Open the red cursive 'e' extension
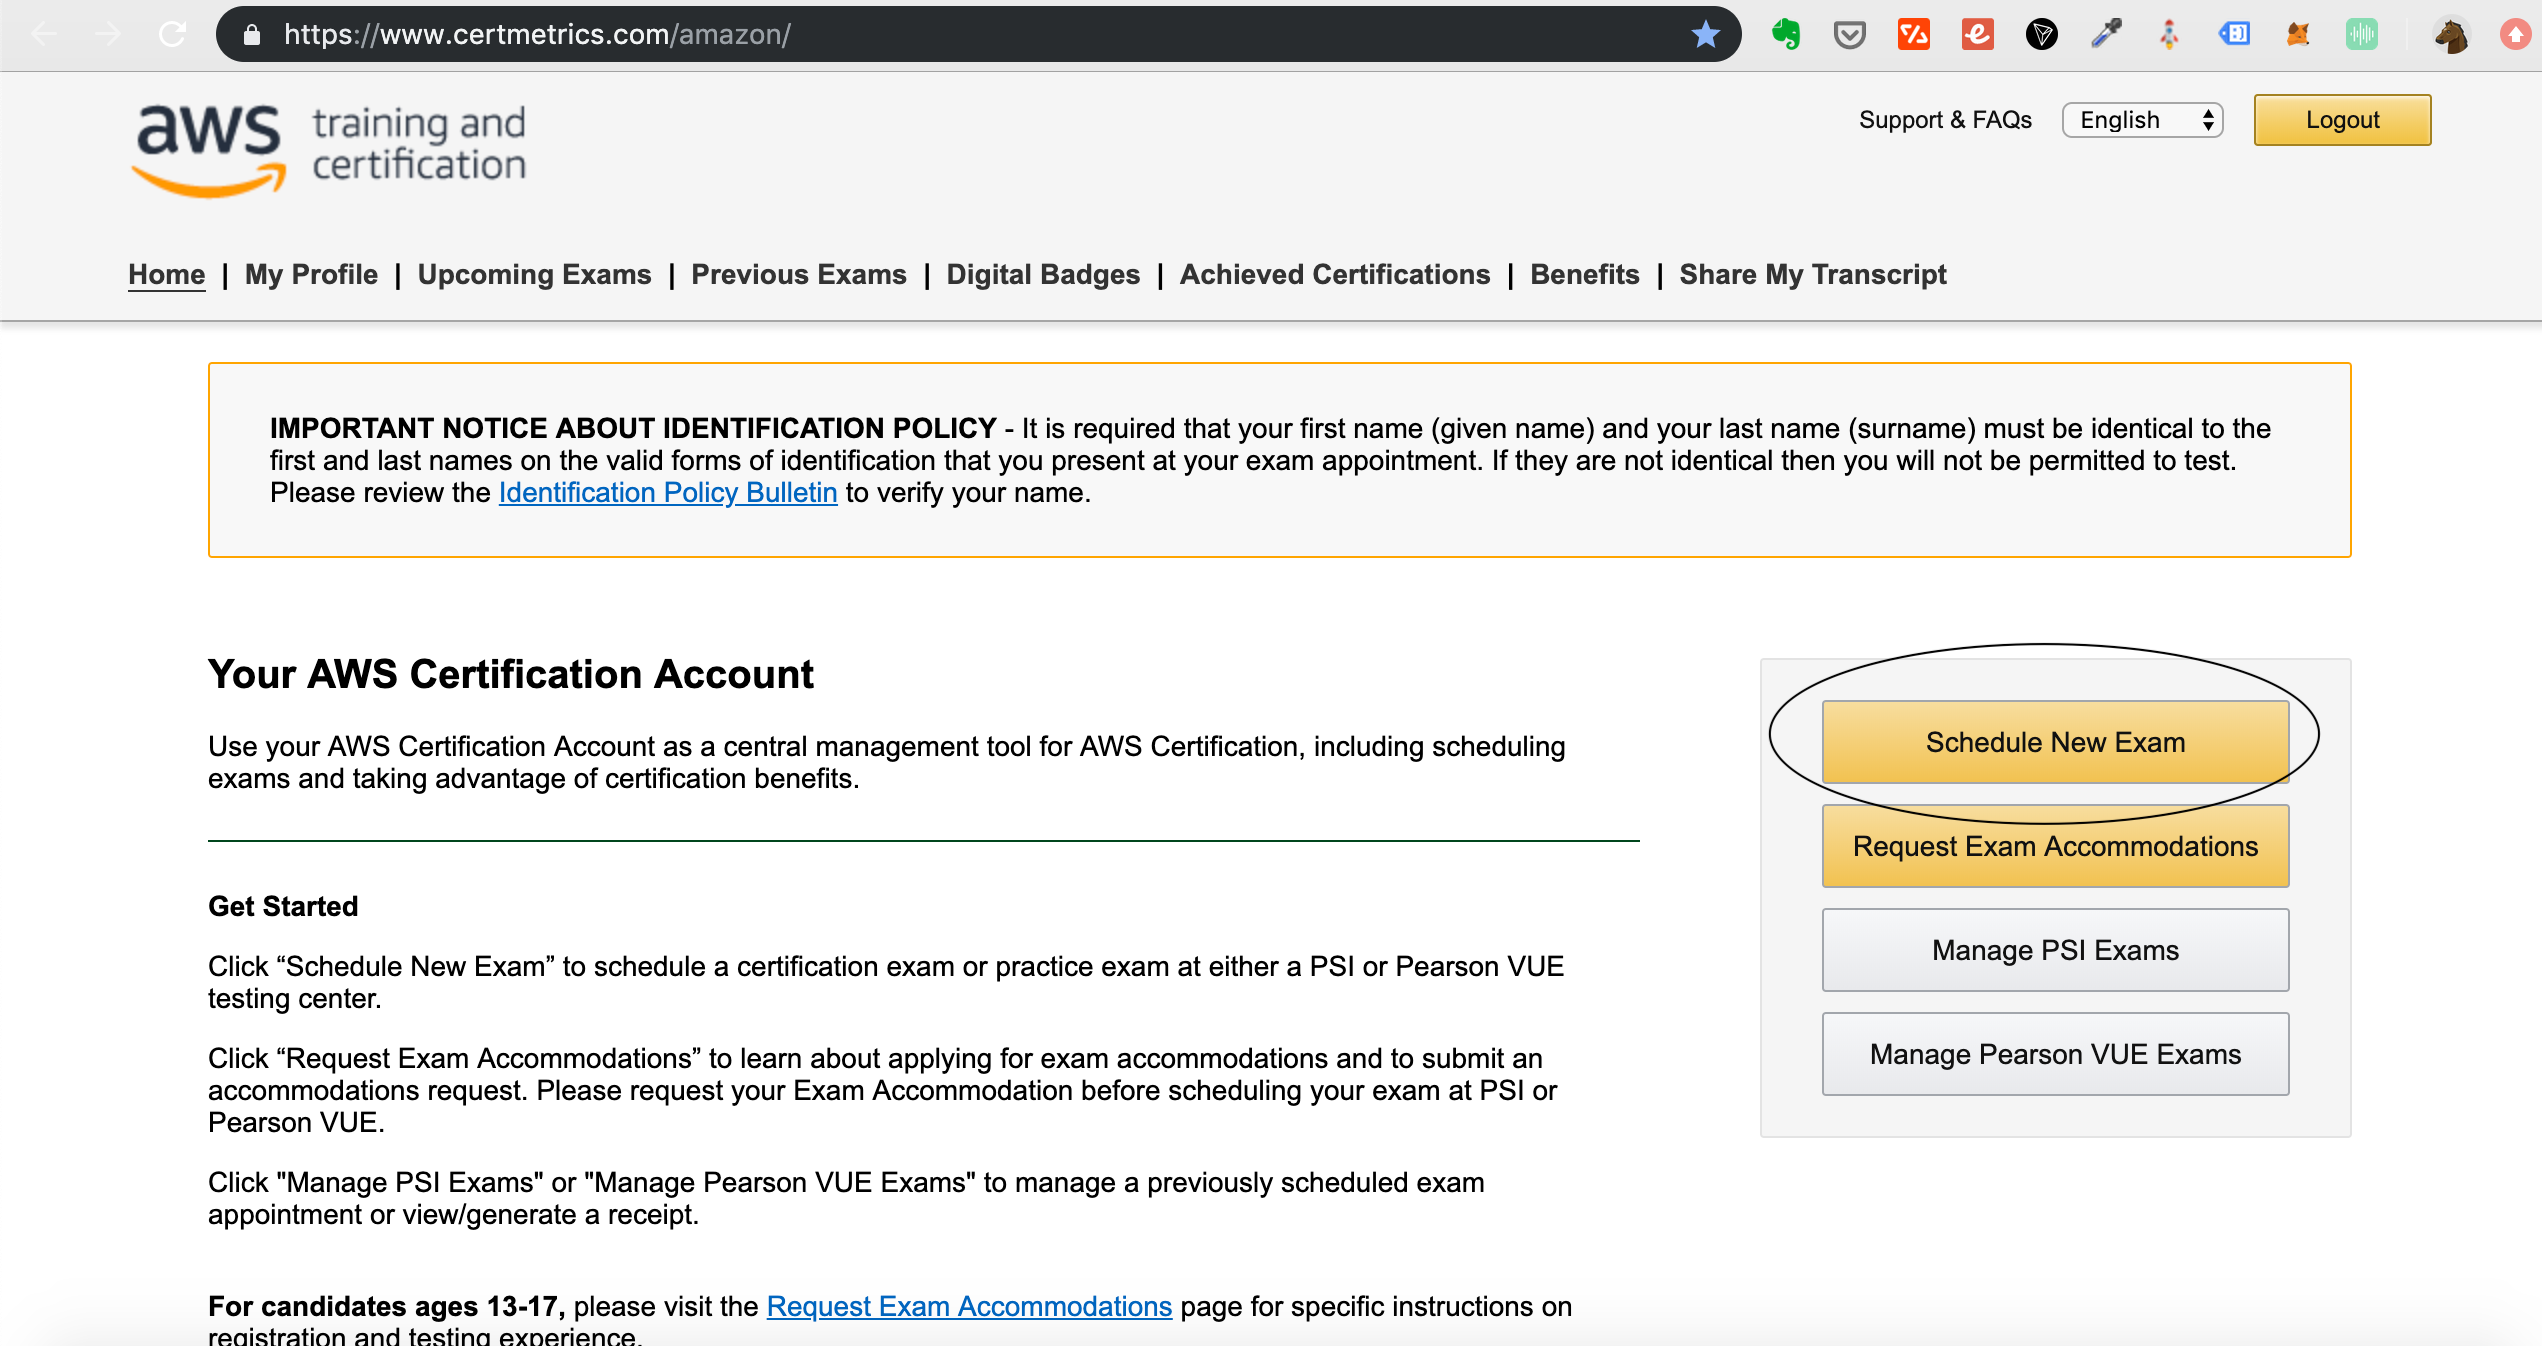 (1977, 35)
